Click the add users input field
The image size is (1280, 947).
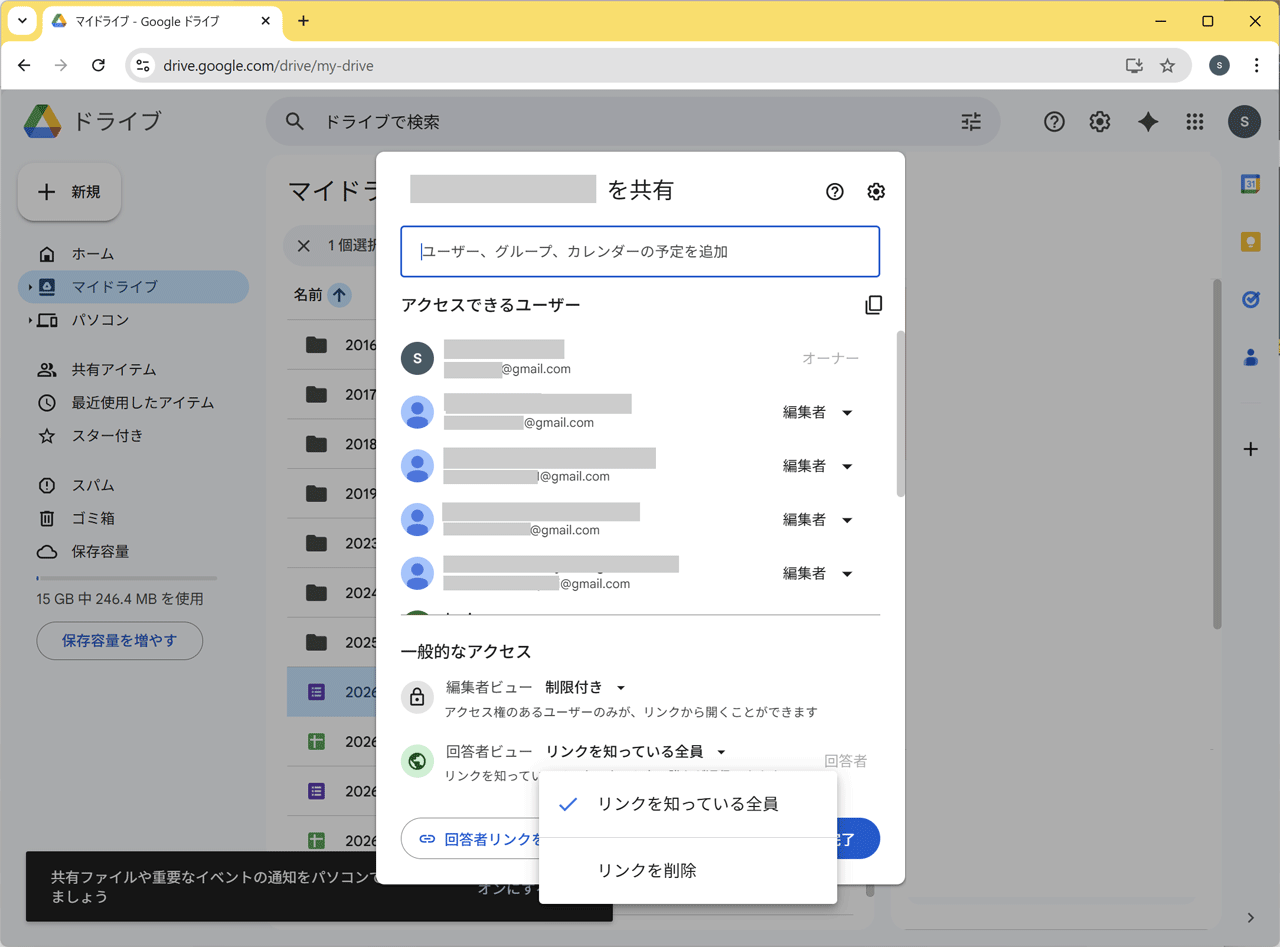pyautogui.click(x=640, y=252)
